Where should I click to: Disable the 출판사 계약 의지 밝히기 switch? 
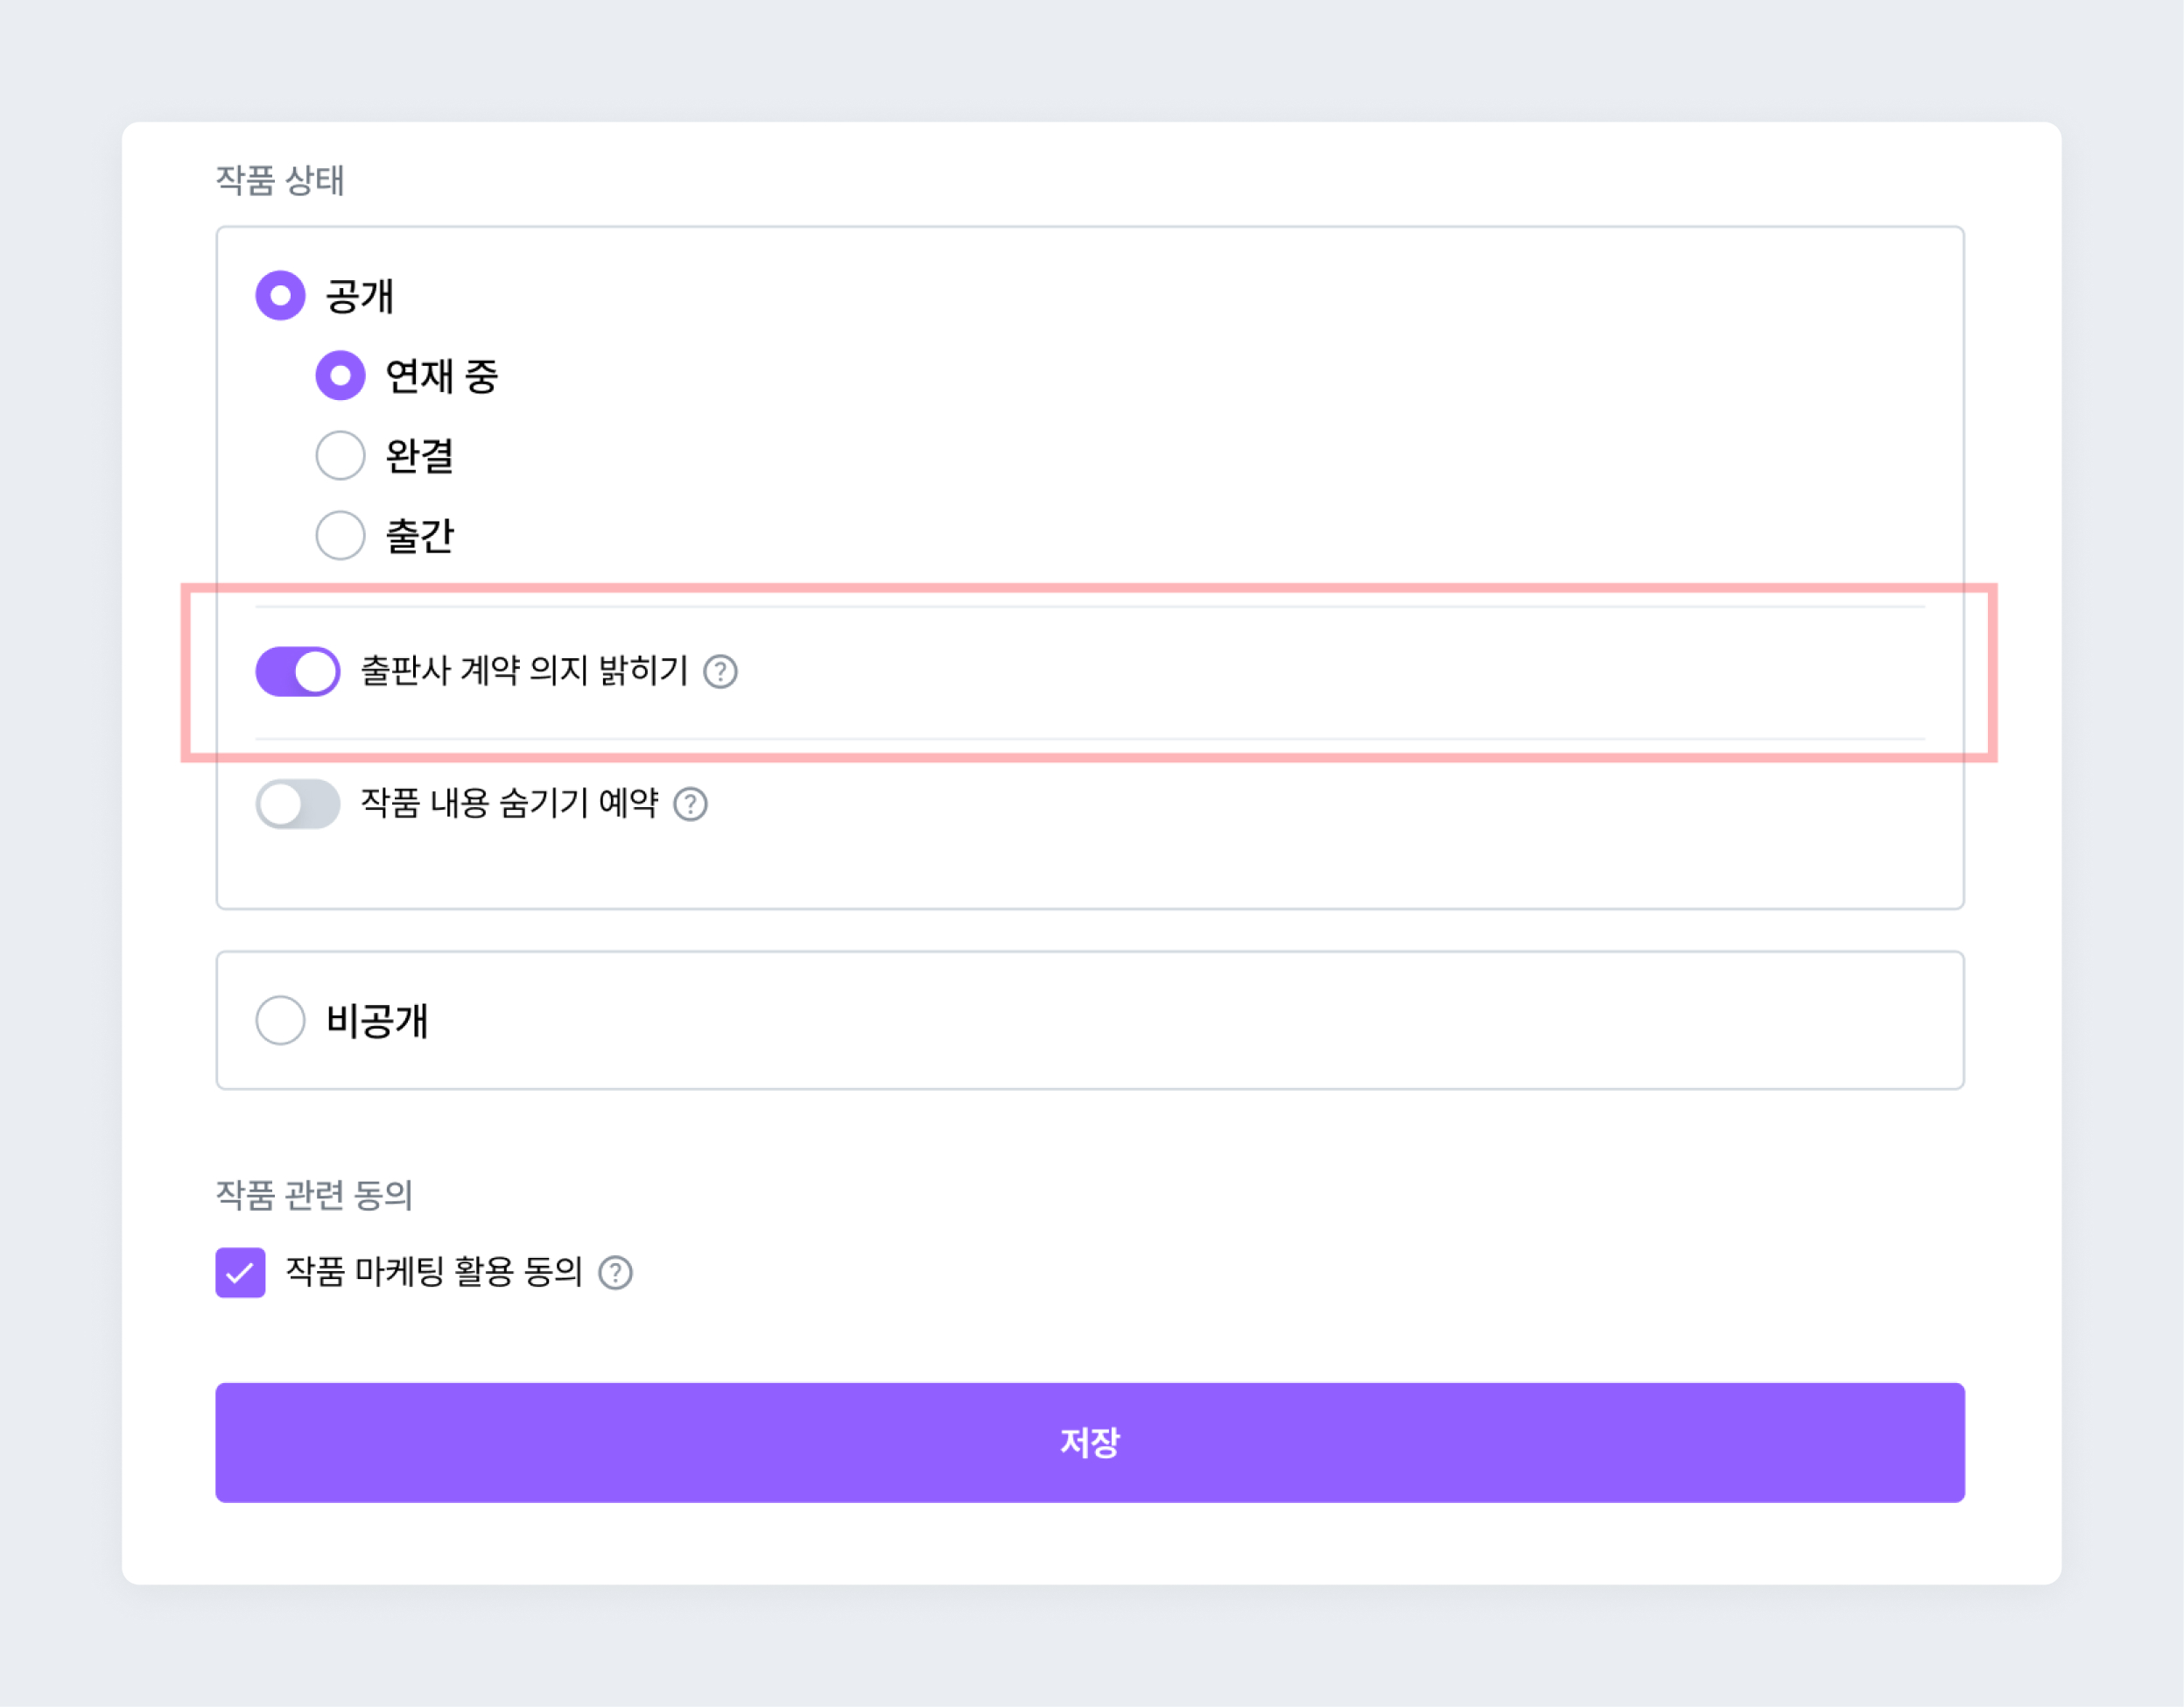tap(298, 672)
